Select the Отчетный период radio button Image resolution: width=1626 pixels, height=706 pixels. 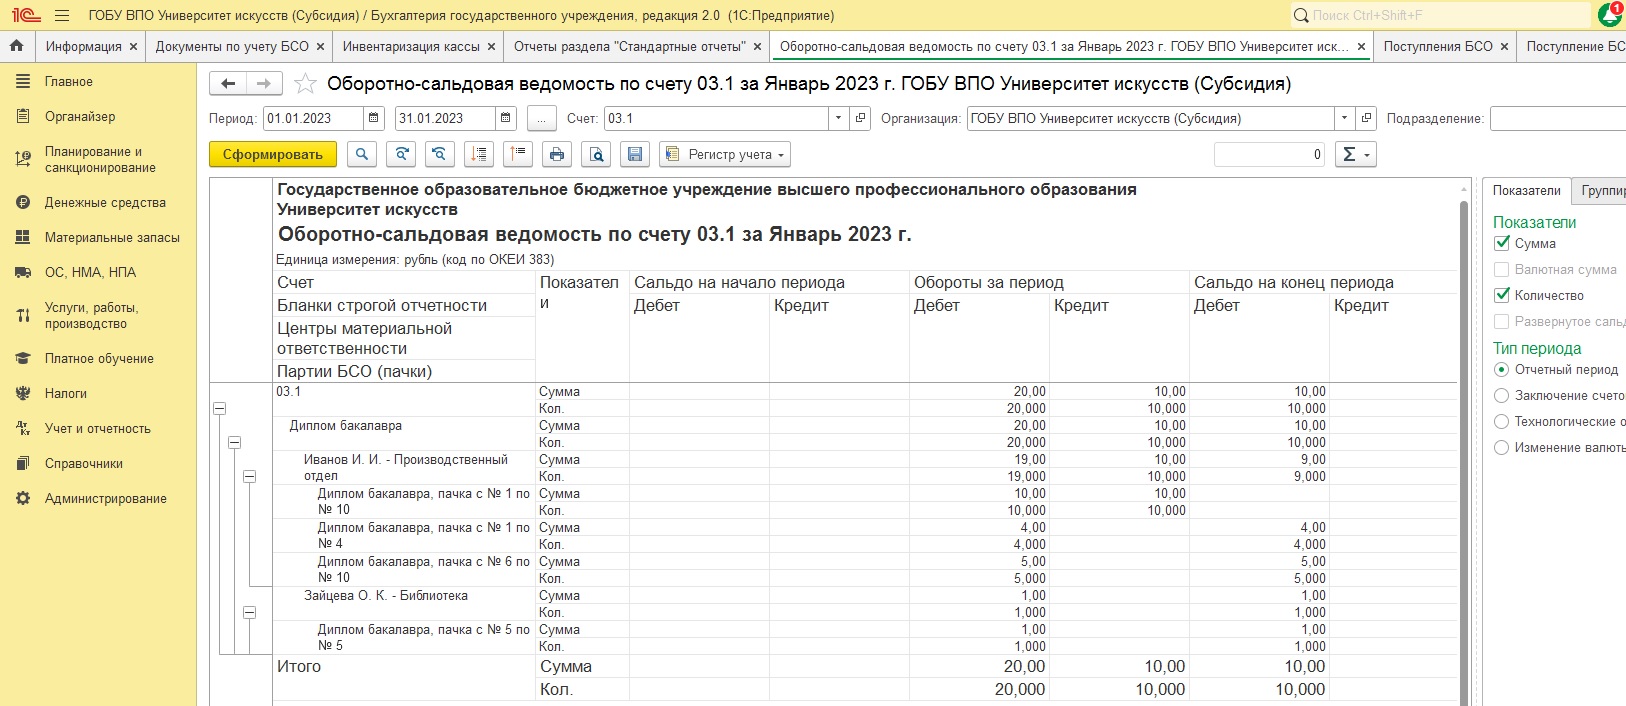(1501, 369)
